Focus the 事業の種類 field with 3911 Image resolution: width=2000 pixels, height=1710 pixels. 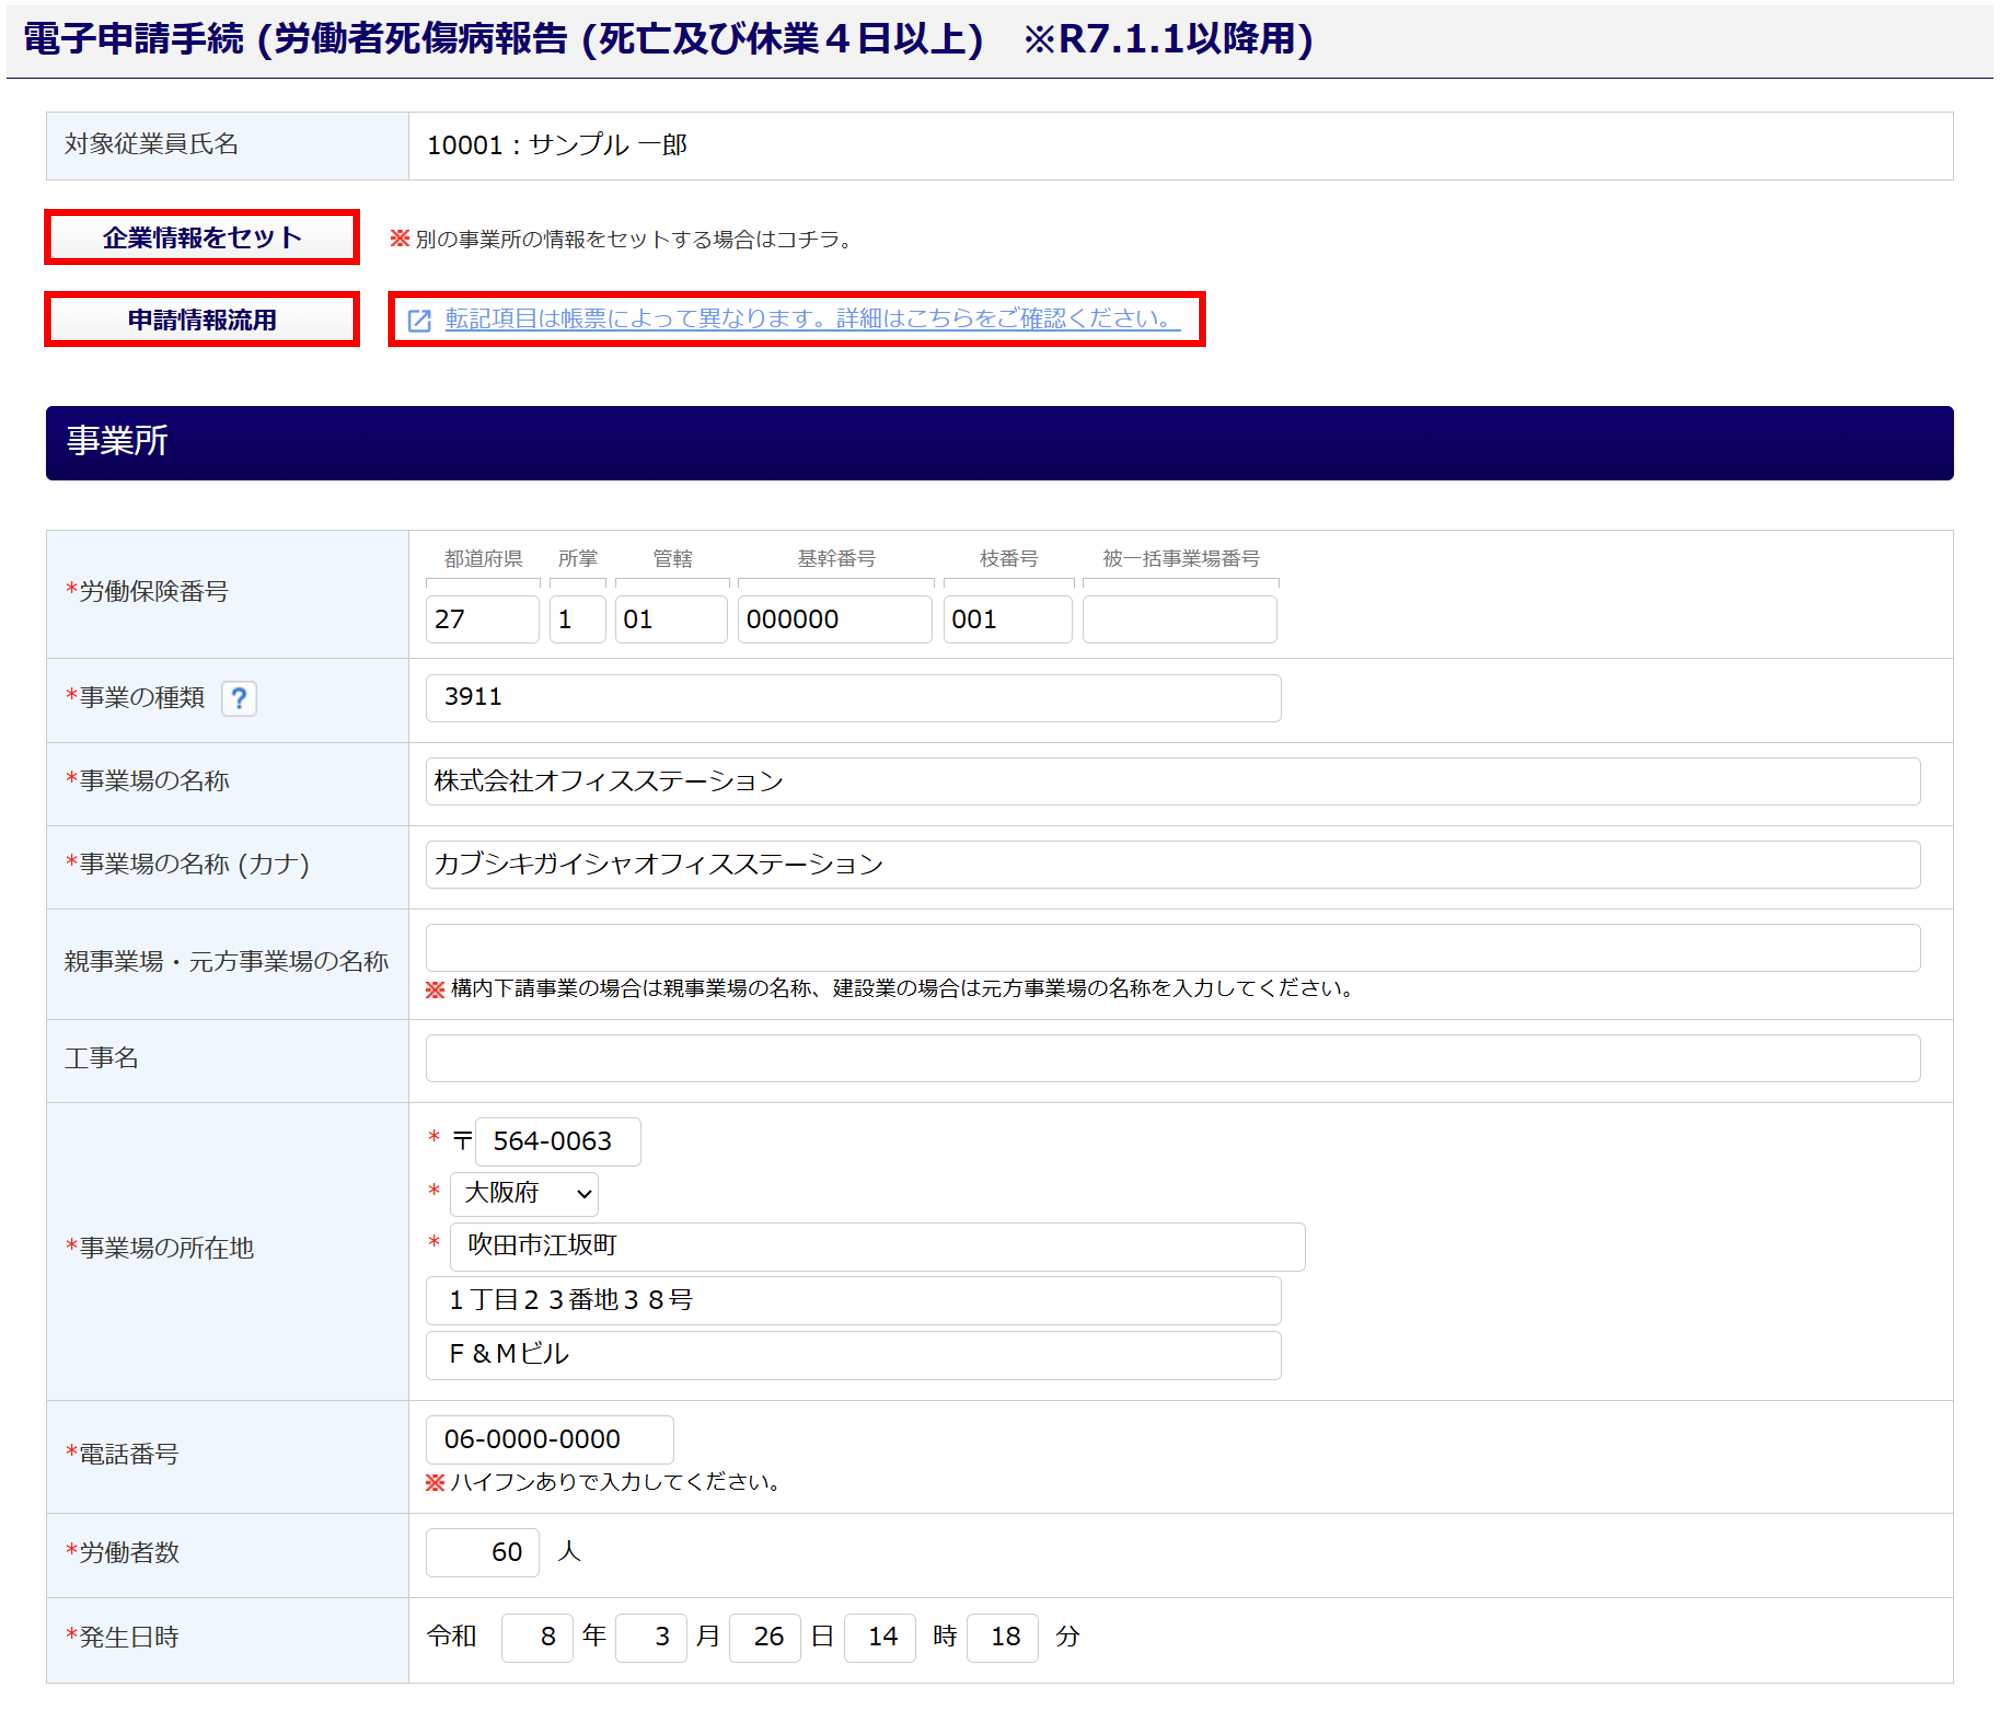point(852,697)
